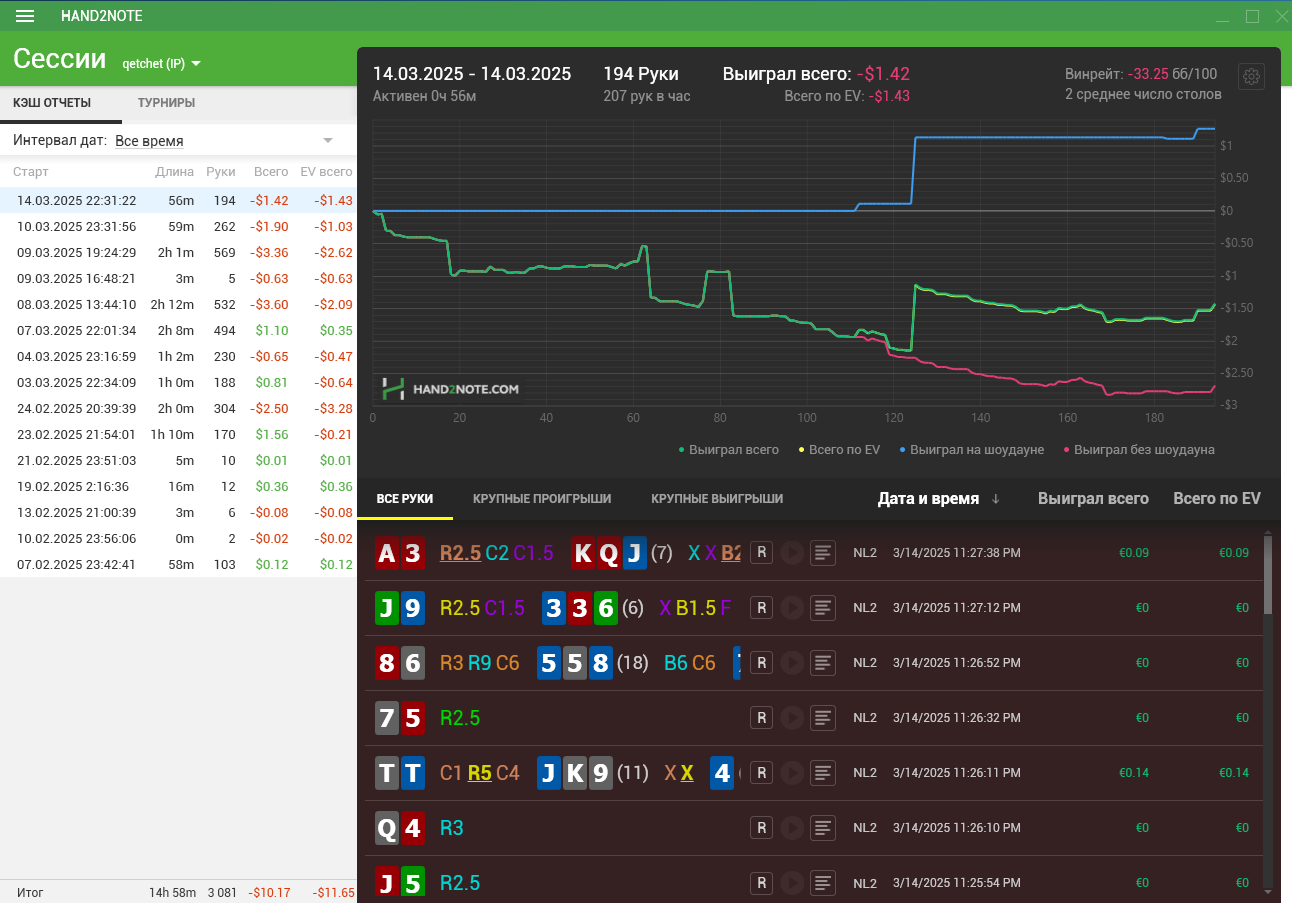Switch to the 'ТУРНИРЫ' tab
The image size is (1292, 903).
click(x=166, y=103)
